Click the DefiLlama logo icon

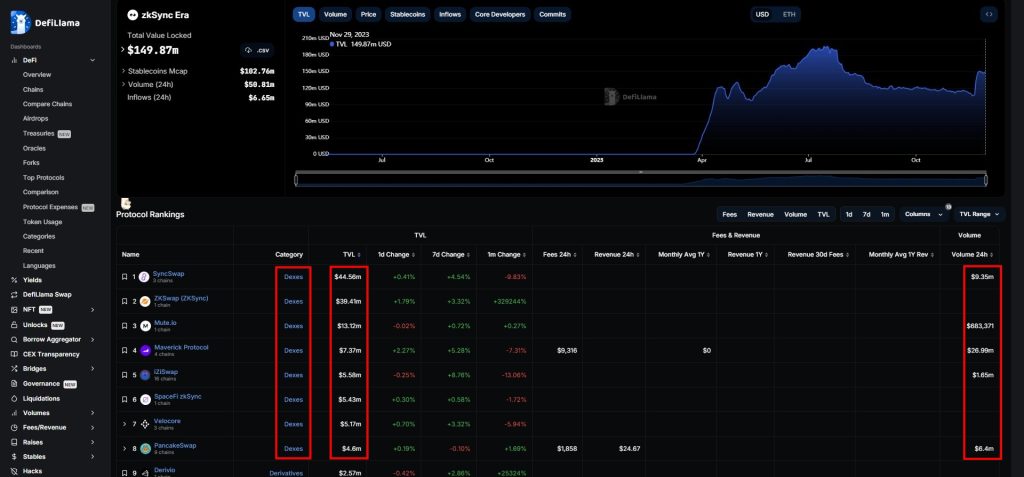[x=19, y=20]
